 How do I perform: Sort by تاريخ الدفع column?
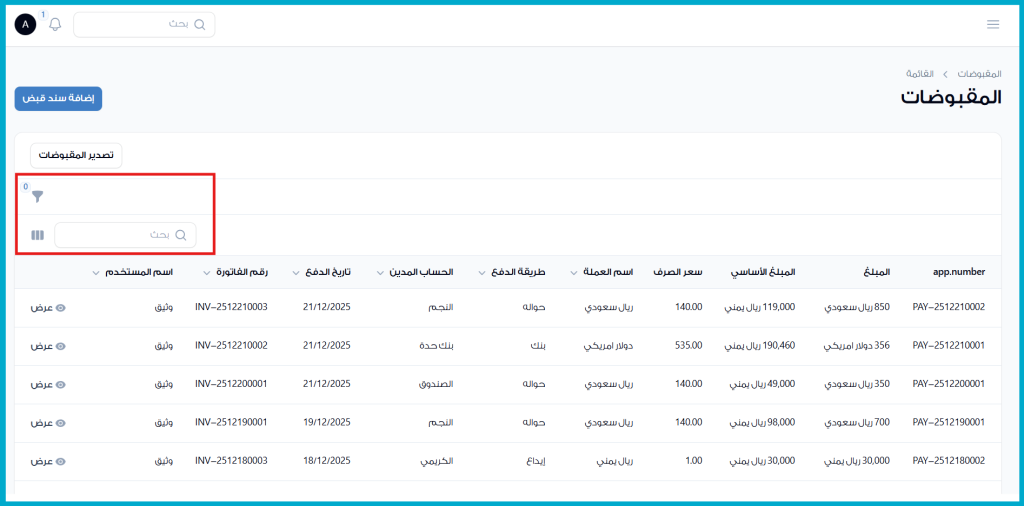[x=322, y=272]
